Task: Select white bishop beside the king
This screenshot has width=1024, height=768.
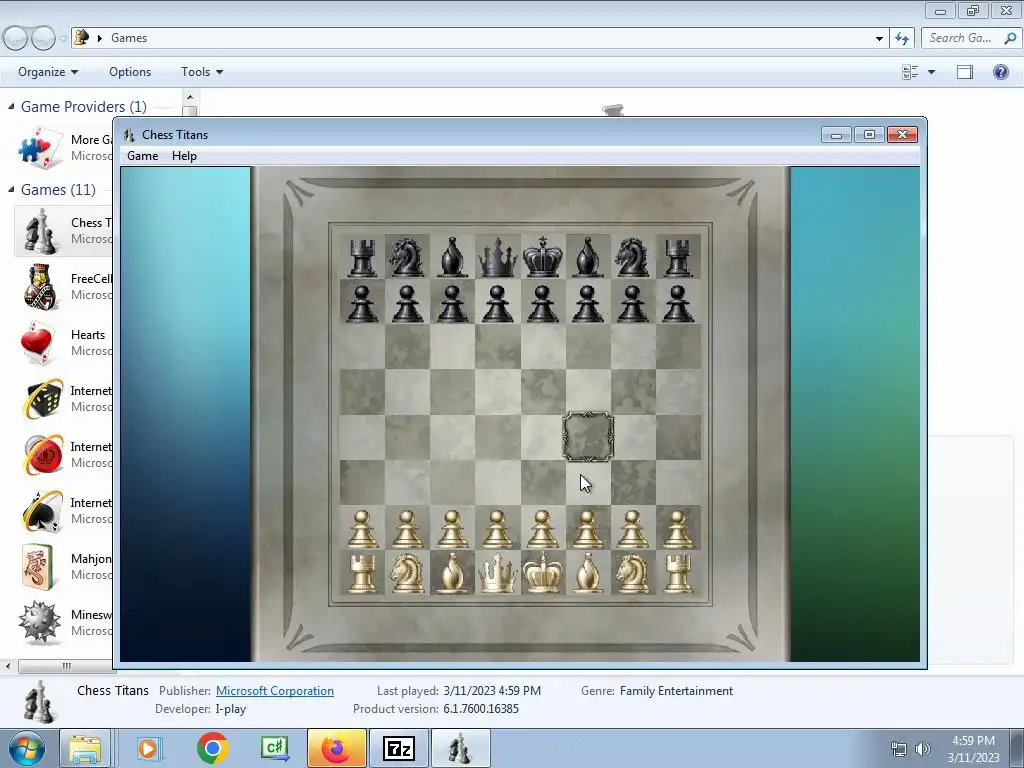Action: click(588, 573)
